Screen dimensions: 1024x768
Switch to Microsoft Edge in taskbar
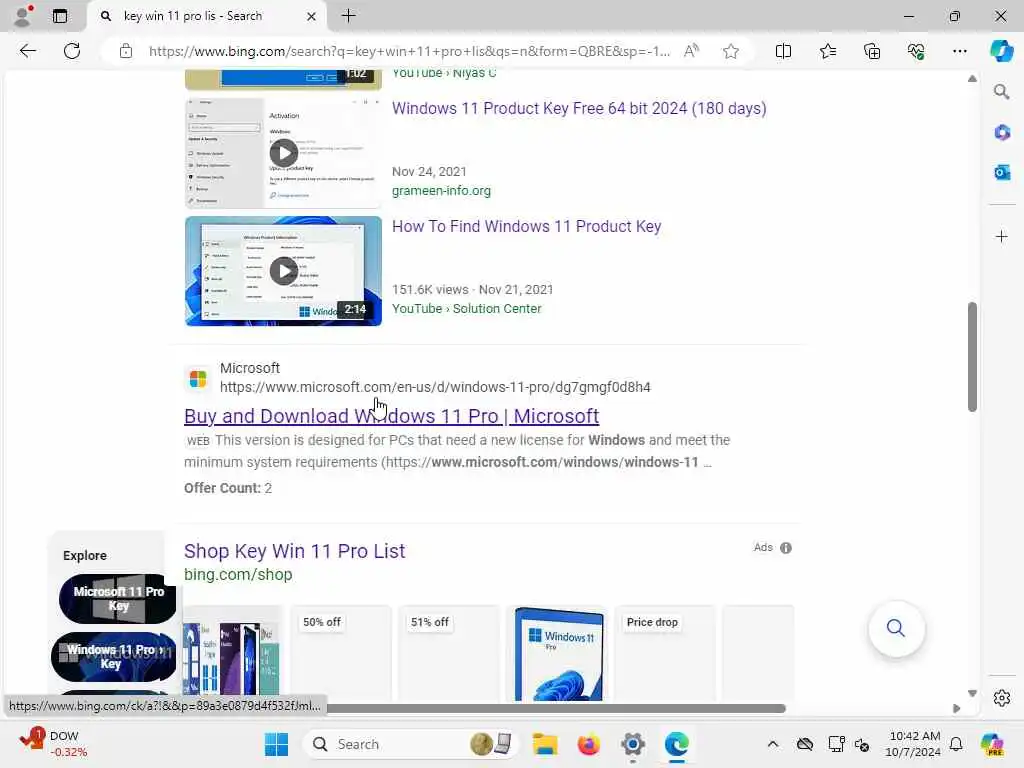(677, 744)
